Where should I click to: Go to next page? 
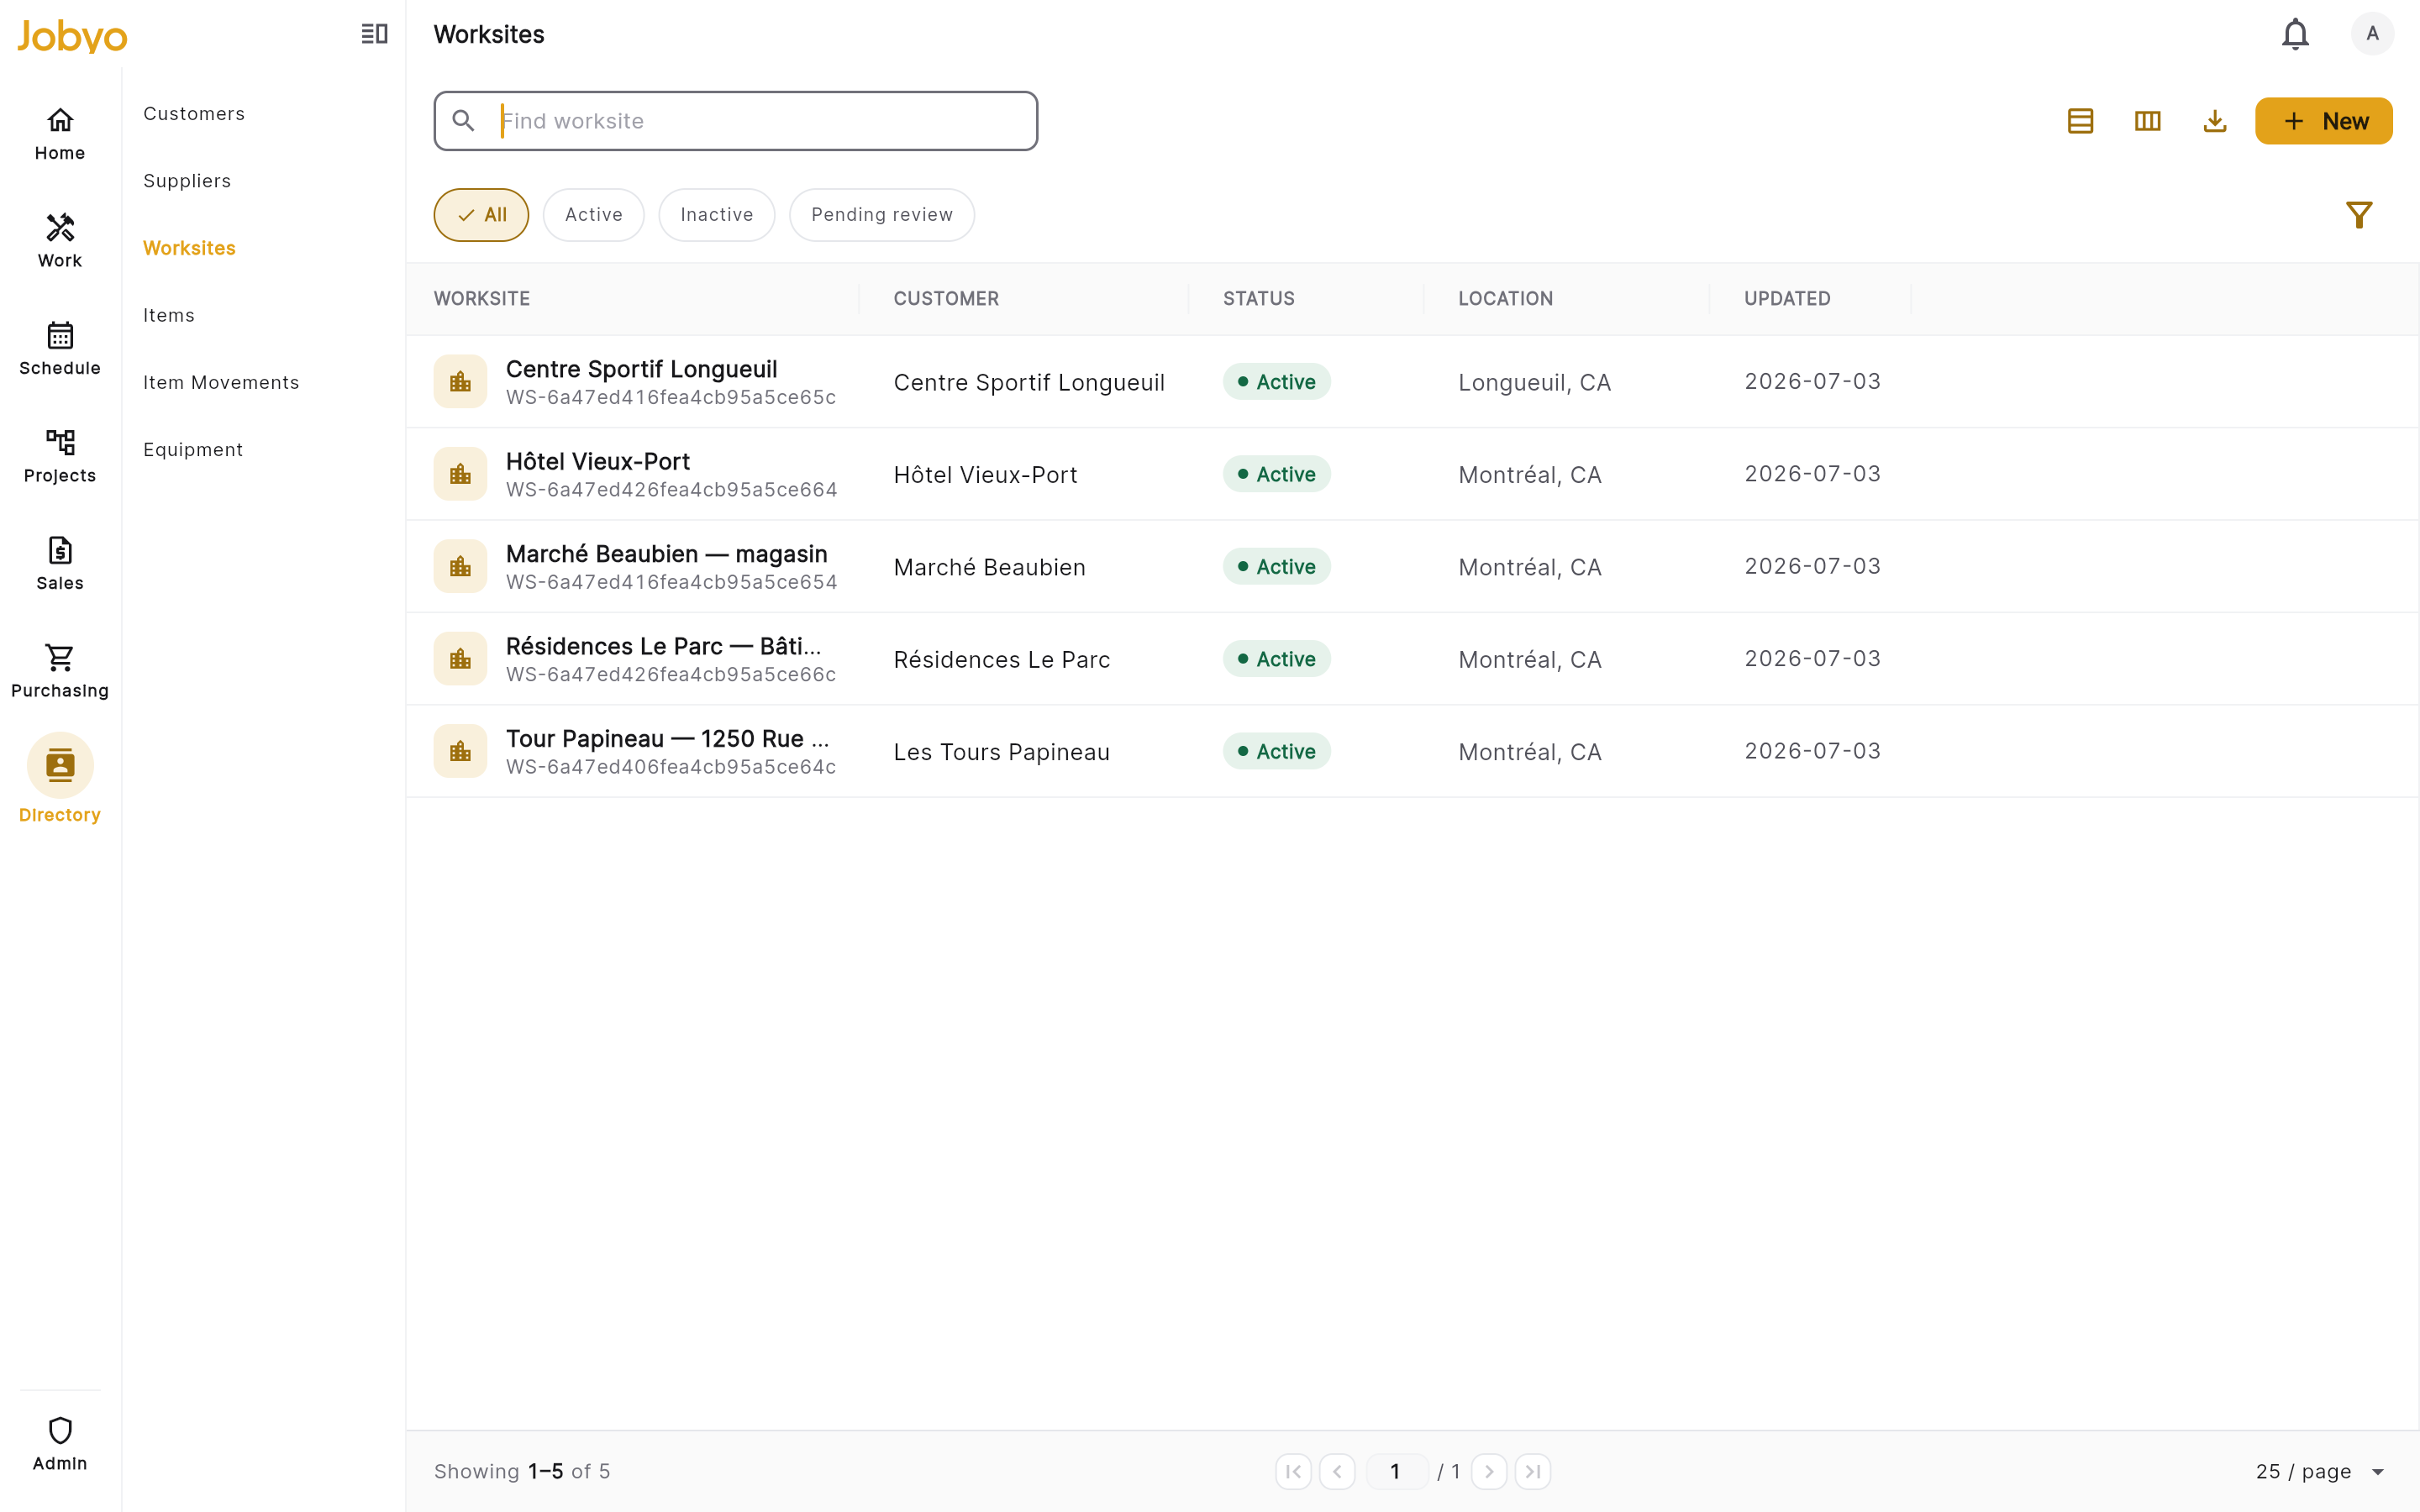1489,1471
